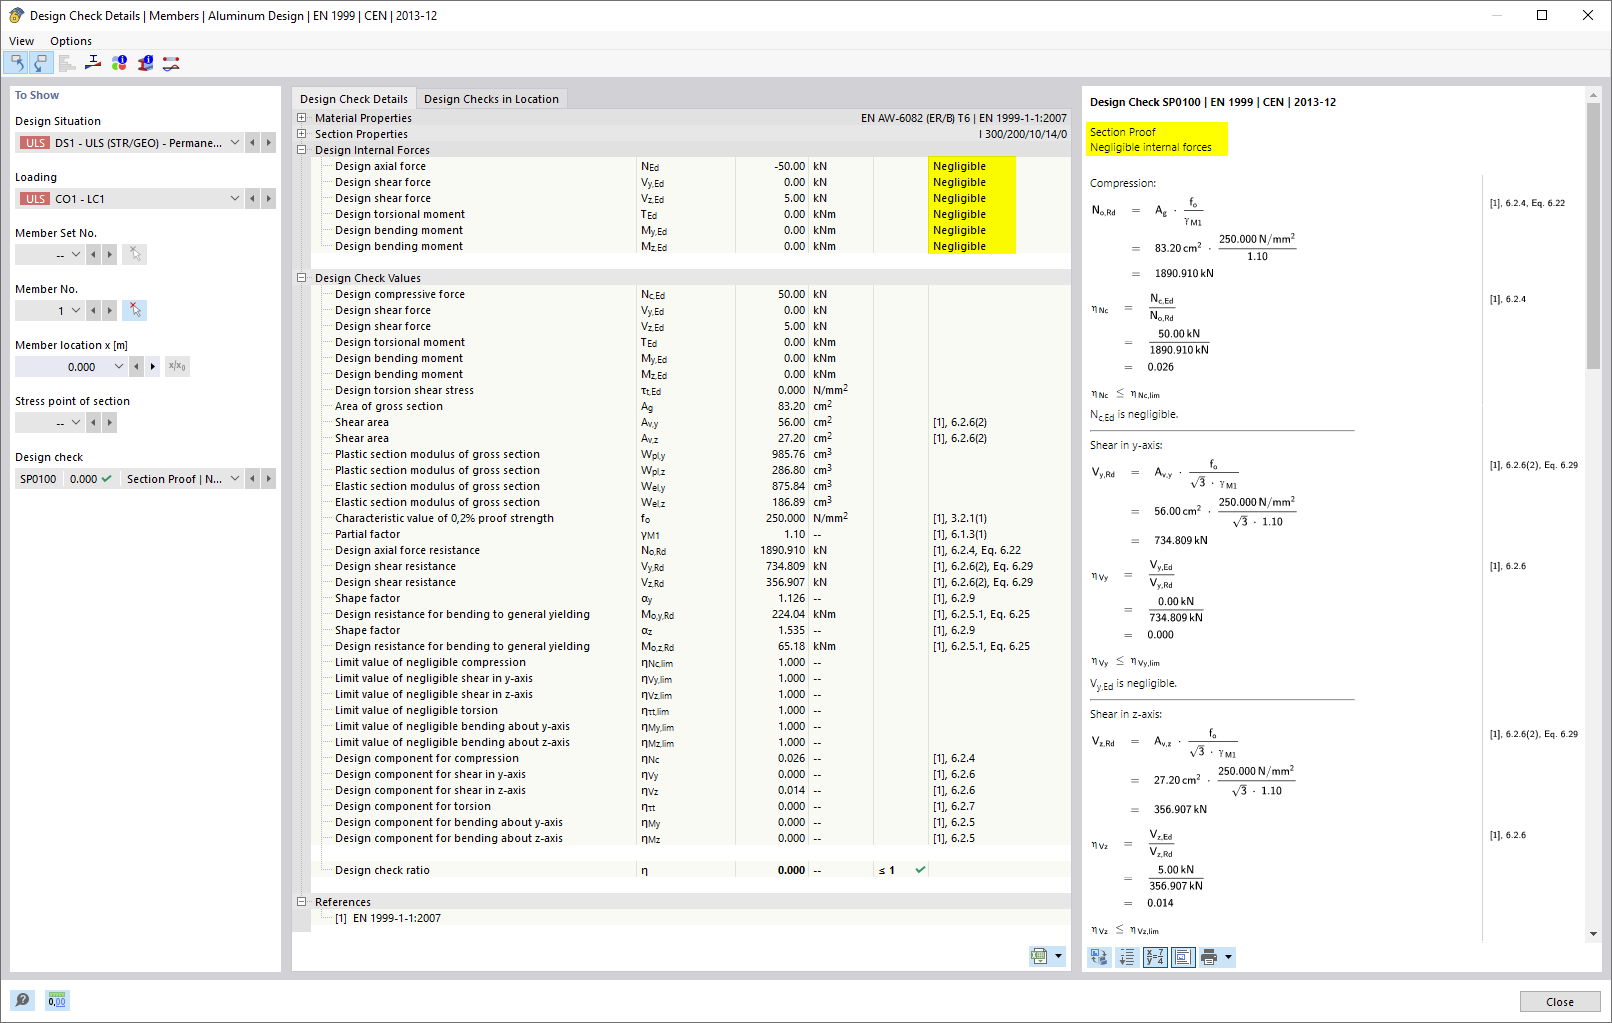This screenshot has height=1023, width=1612.
Task: Click the printer icon below the formulas panel
Action: pos(1211,957)
